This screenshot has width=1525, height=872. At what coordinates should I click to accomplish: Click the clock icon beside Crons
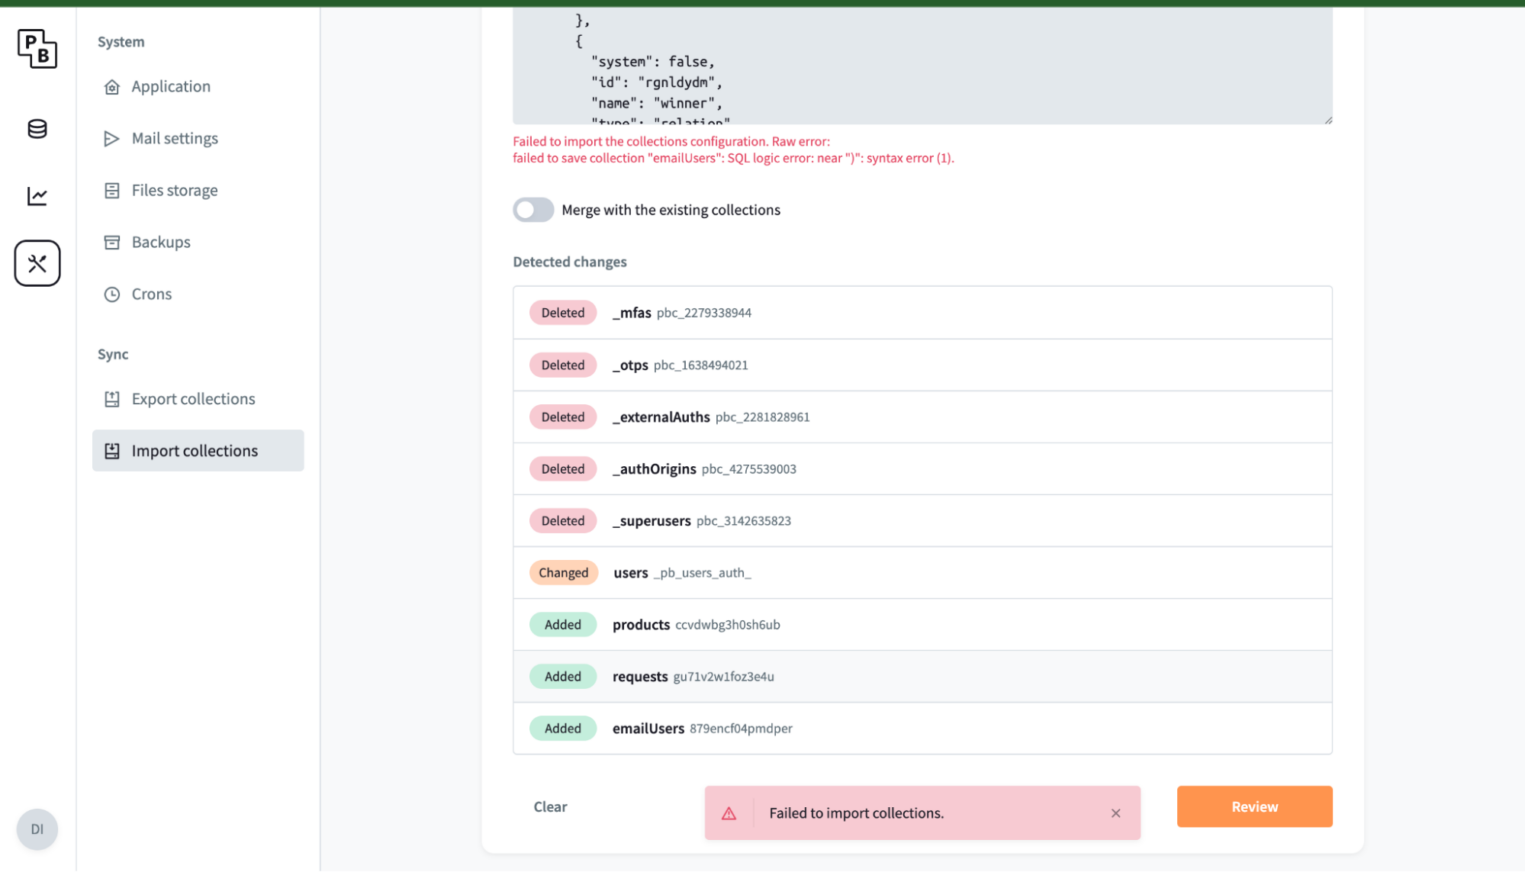112,295
